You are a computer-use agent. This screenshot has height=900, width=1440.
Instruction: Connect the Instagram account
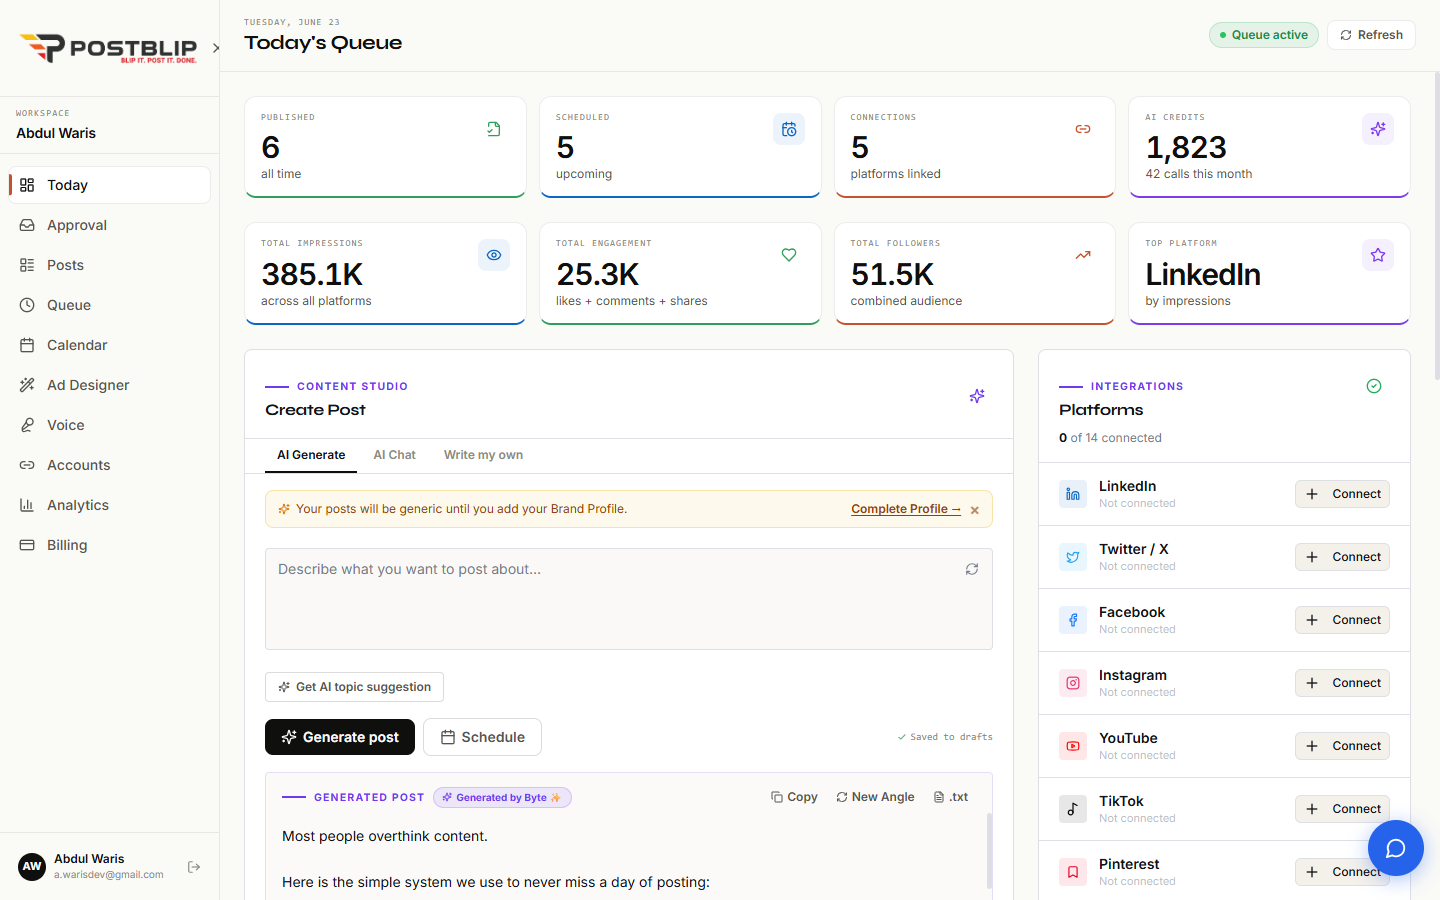pyautogui.click(x=1342, y=683)
